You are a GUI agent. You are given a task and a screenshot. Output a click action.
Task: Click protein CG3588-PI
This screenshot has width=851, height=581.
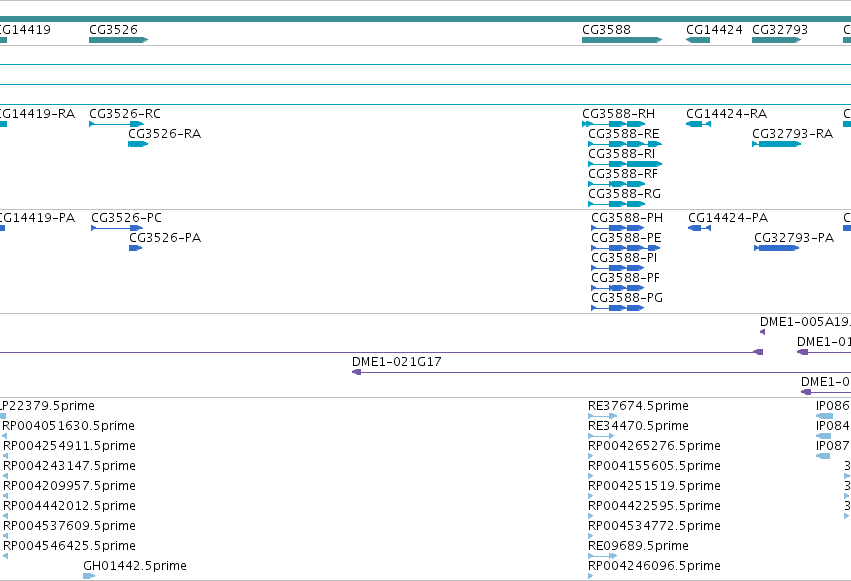pyautogui.click(x=618, y=268)
